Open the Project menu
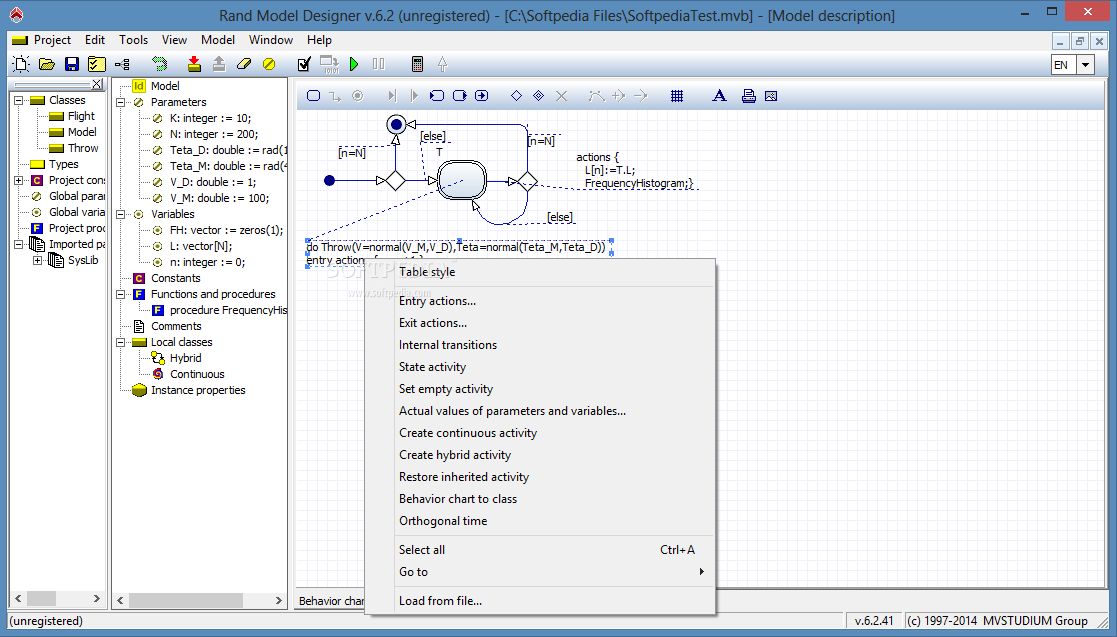 click(52, 40)
